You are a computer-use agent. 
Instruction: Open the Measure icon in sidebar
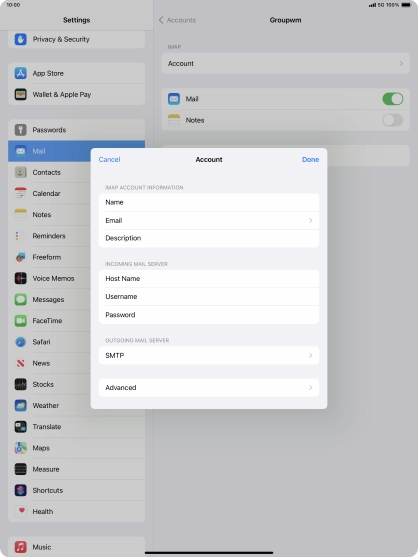[x=21, y=469]
